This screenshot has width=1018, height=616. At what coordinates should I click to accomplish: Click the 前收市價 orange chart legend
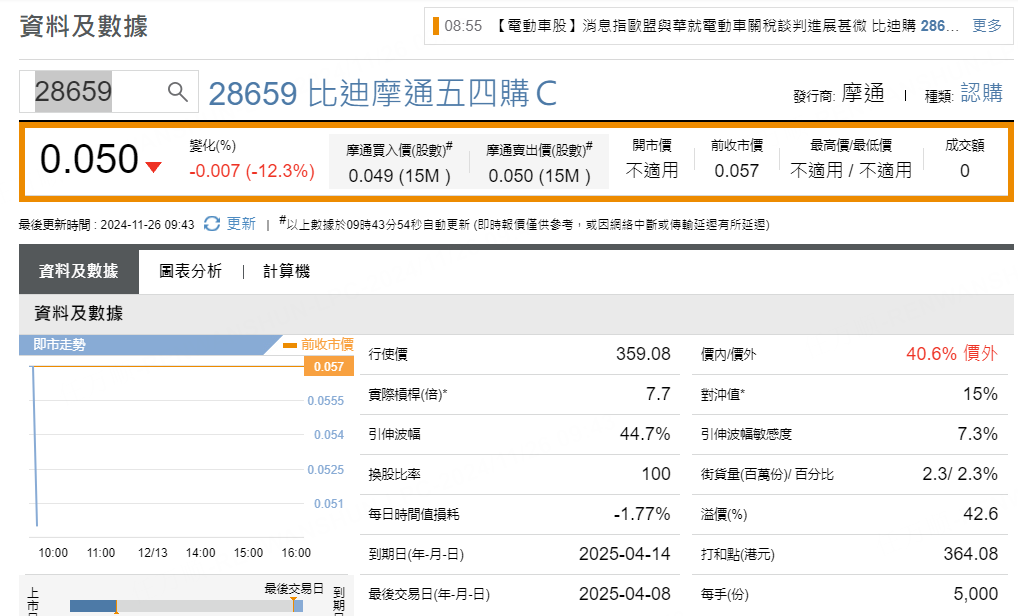[319, 344]
